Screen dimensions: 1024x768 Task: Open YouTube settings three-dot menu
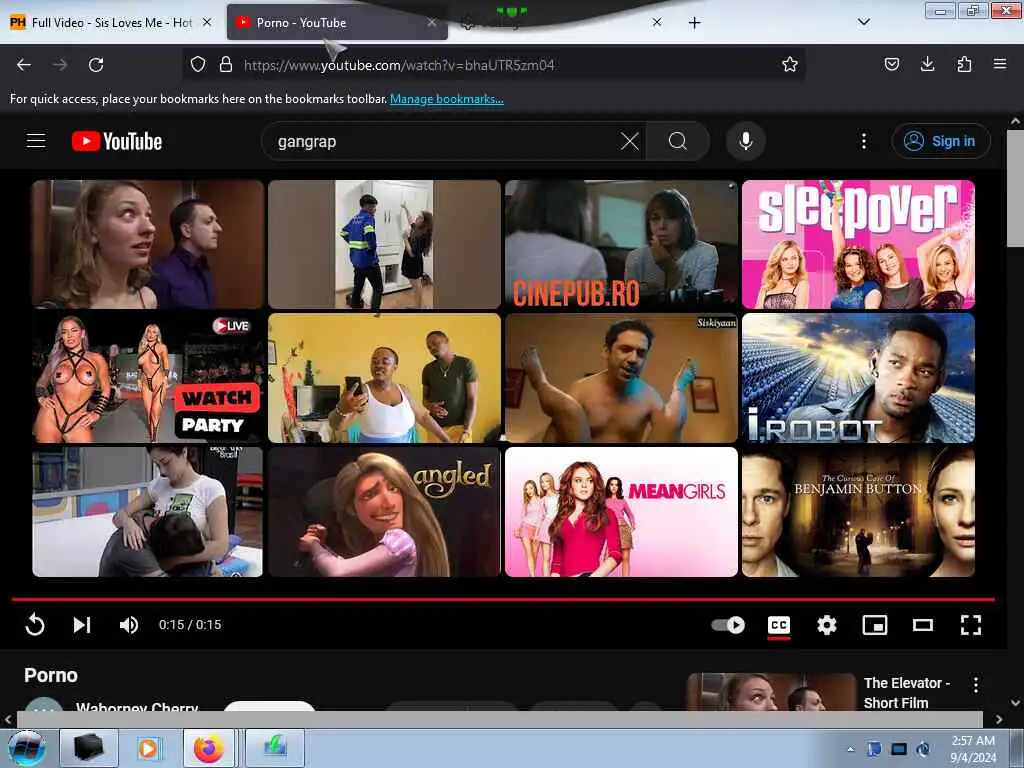[x=863, y=141]
